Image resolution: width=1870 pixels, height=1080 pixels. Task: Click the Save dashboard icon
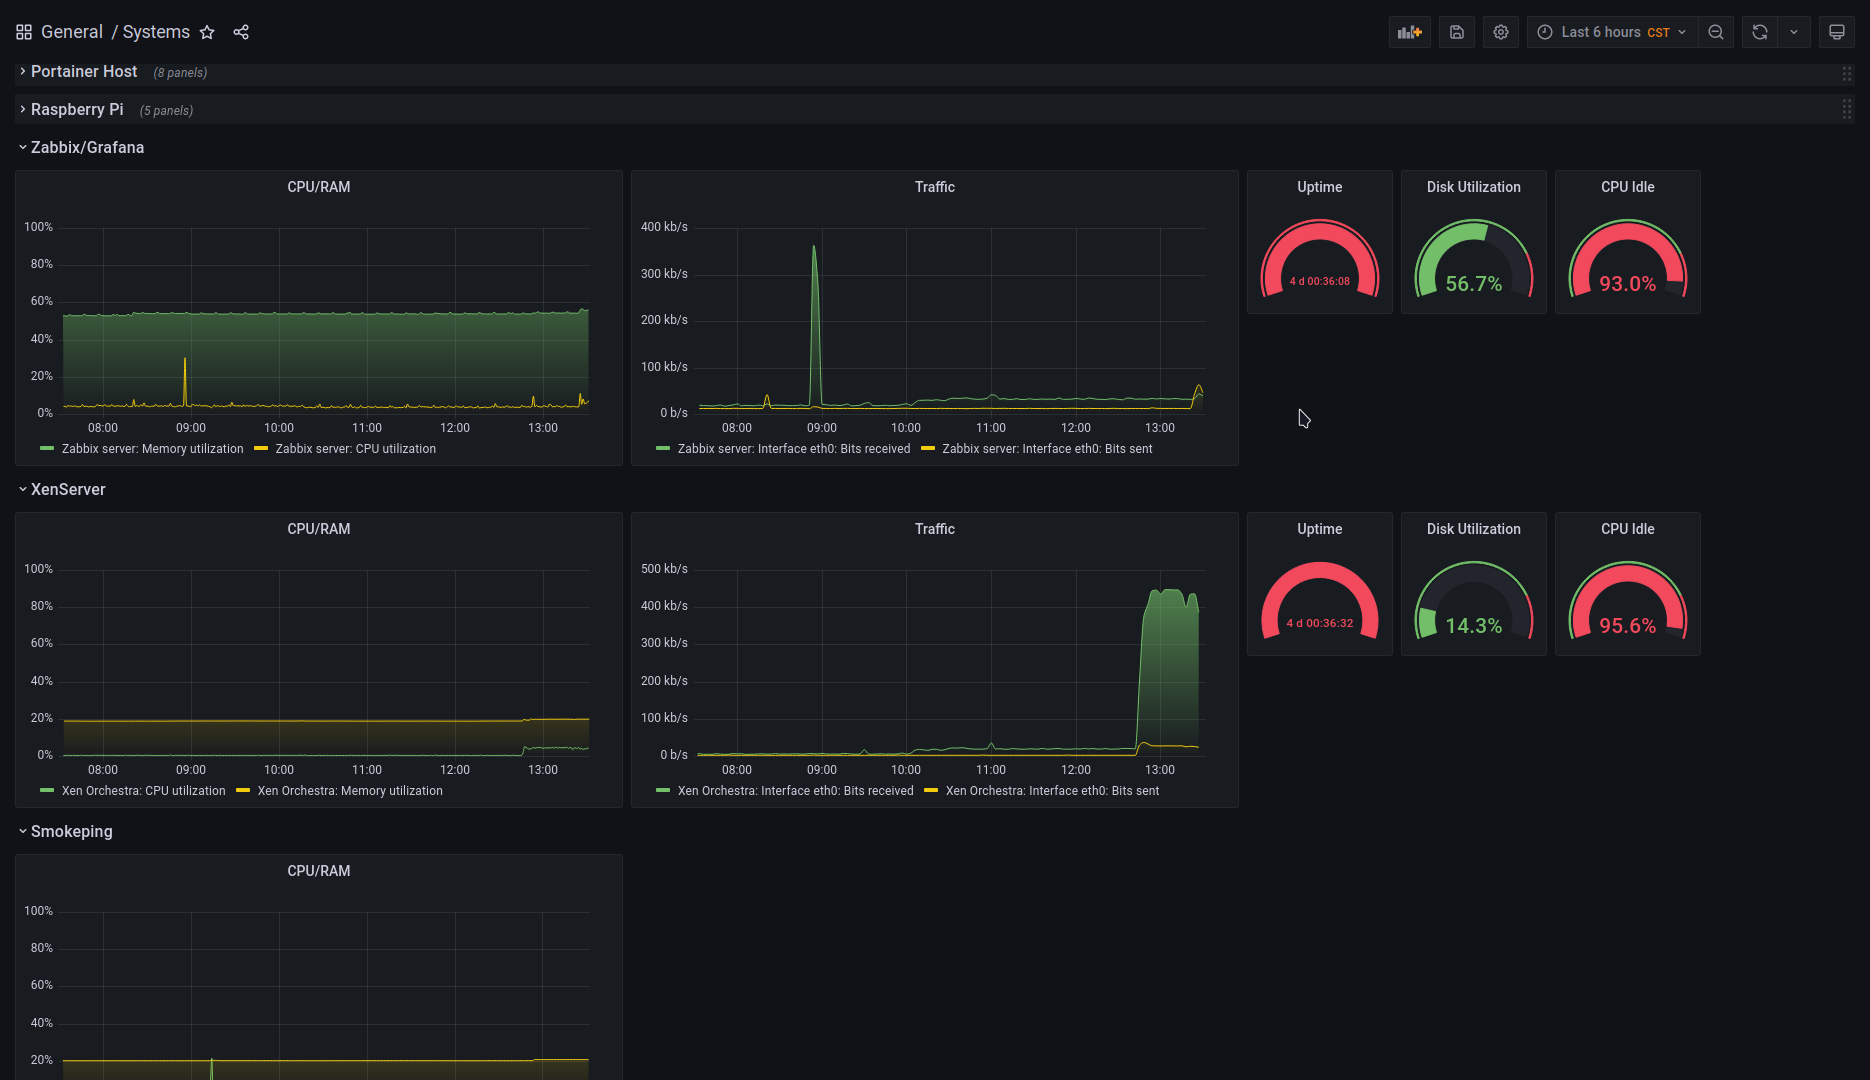pos(1456,31)
